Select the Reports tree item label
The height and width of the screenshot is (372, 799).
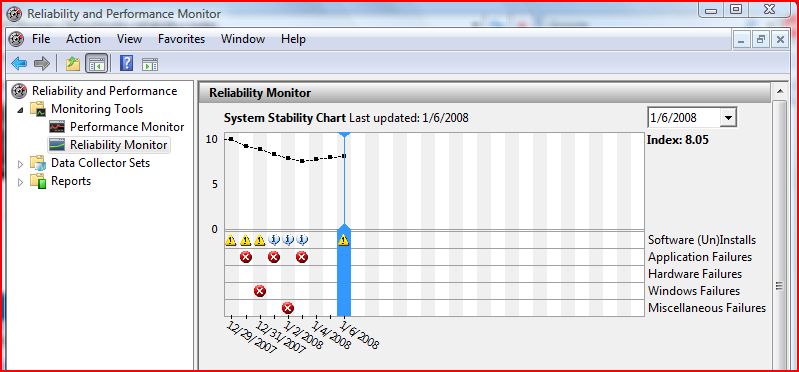pos(71,181)
